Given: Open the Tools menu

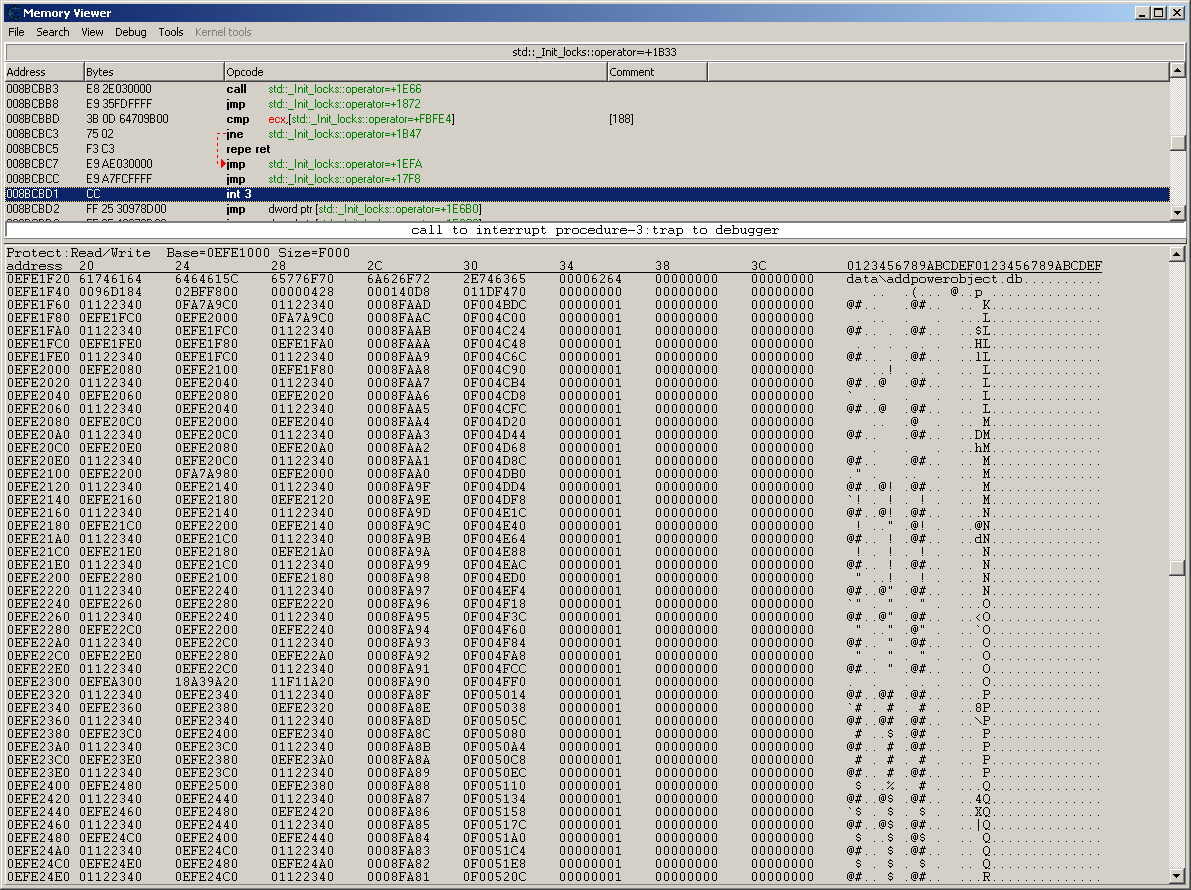Looking at the screenshot, I should (171, 32).
